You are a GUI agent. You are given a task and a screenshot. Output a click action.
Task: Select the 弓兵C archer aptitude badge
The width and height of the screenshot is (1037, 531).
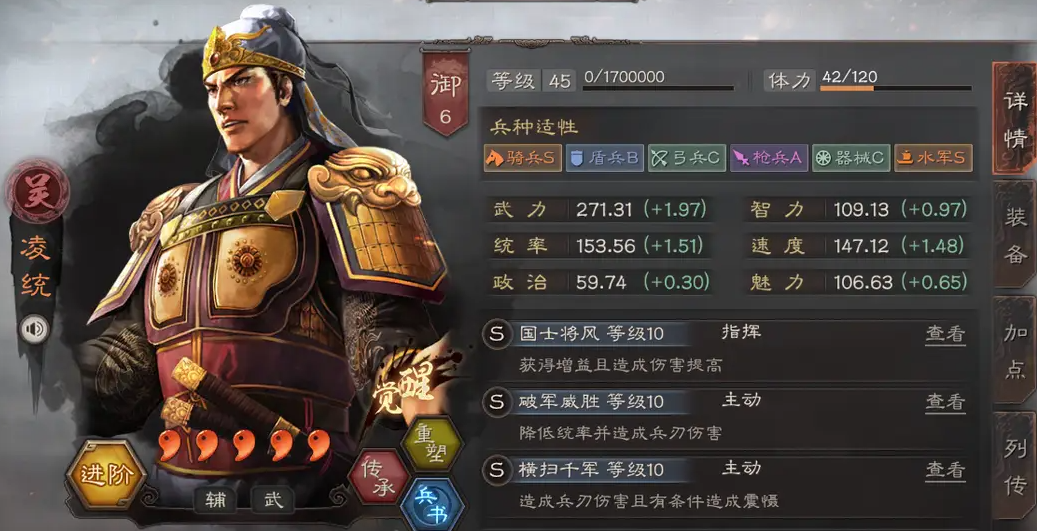coord(686,158)
